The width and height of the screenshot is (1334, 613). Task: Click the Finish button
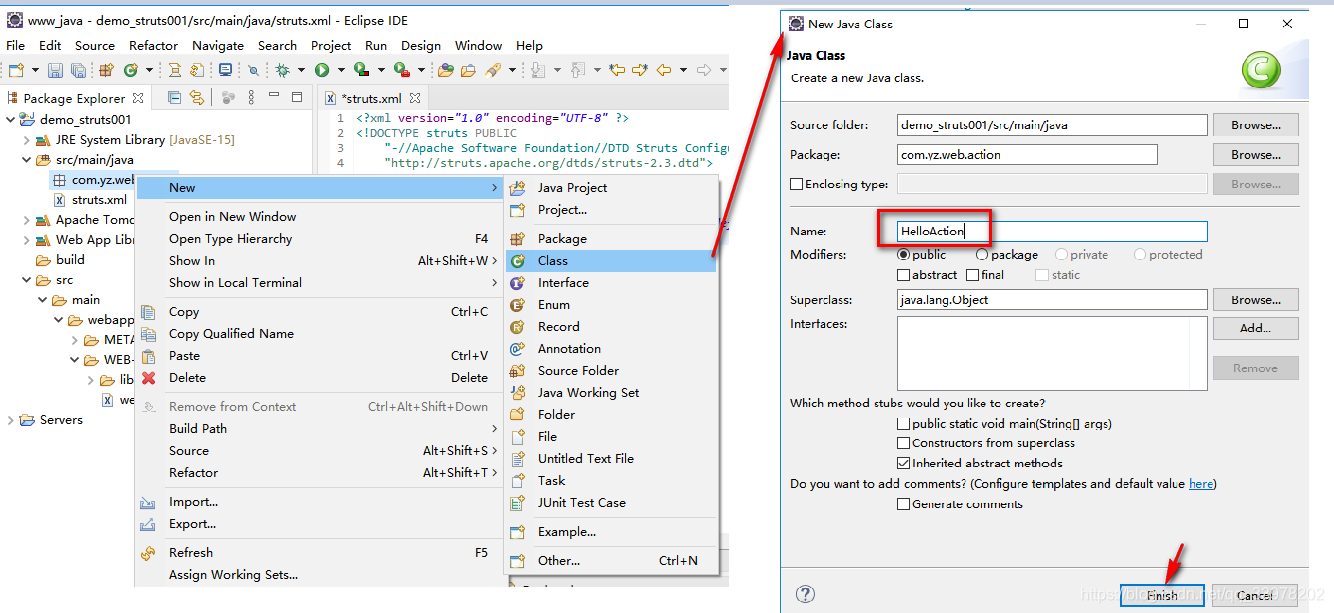1162,595
